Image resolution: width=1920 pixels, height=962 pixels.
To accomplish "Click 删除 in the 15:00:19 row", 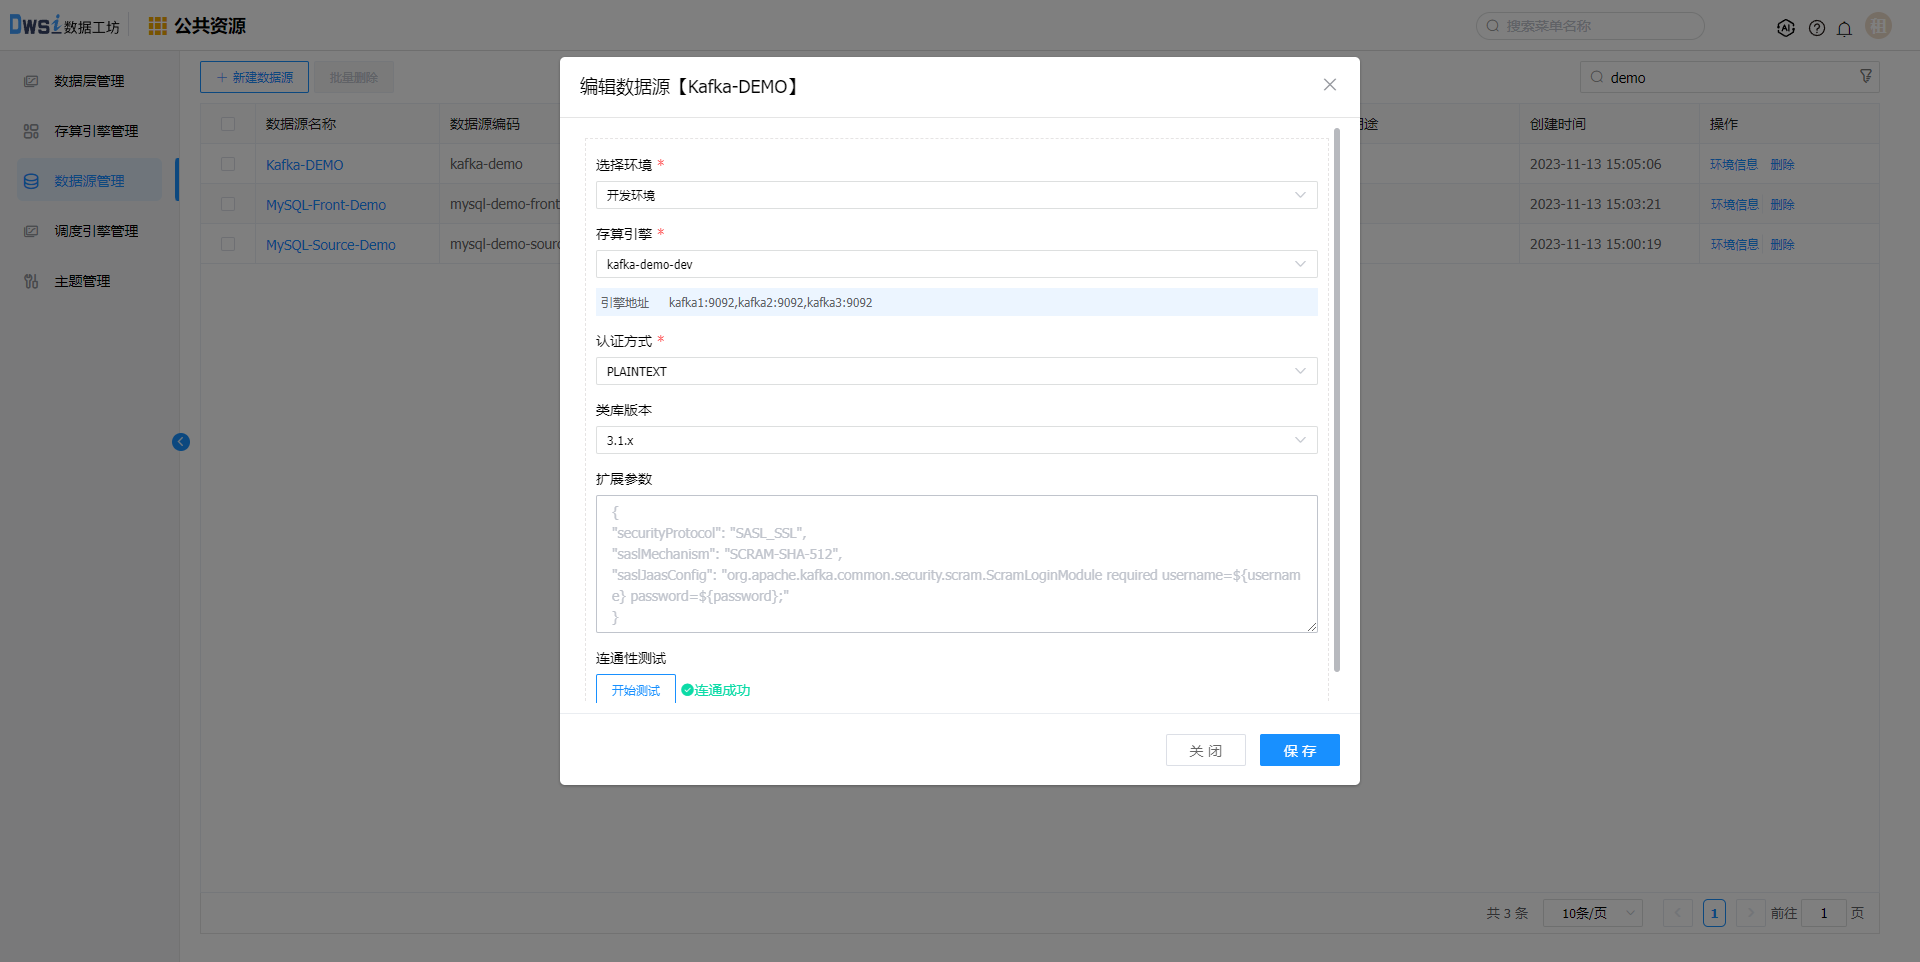I will pyautogui.click(x=1783, y=244).
